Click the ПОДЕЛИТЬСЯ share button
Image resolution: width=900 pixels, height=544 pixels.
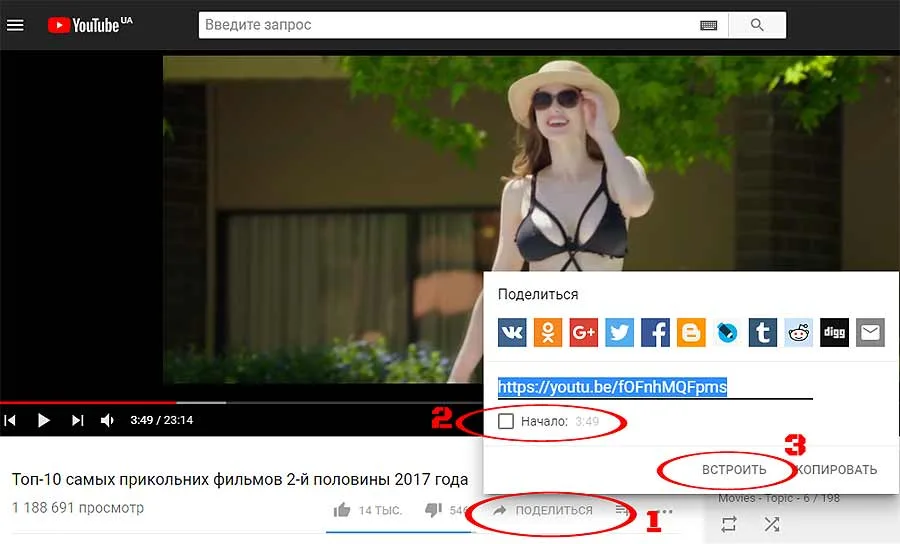[543, 510]
